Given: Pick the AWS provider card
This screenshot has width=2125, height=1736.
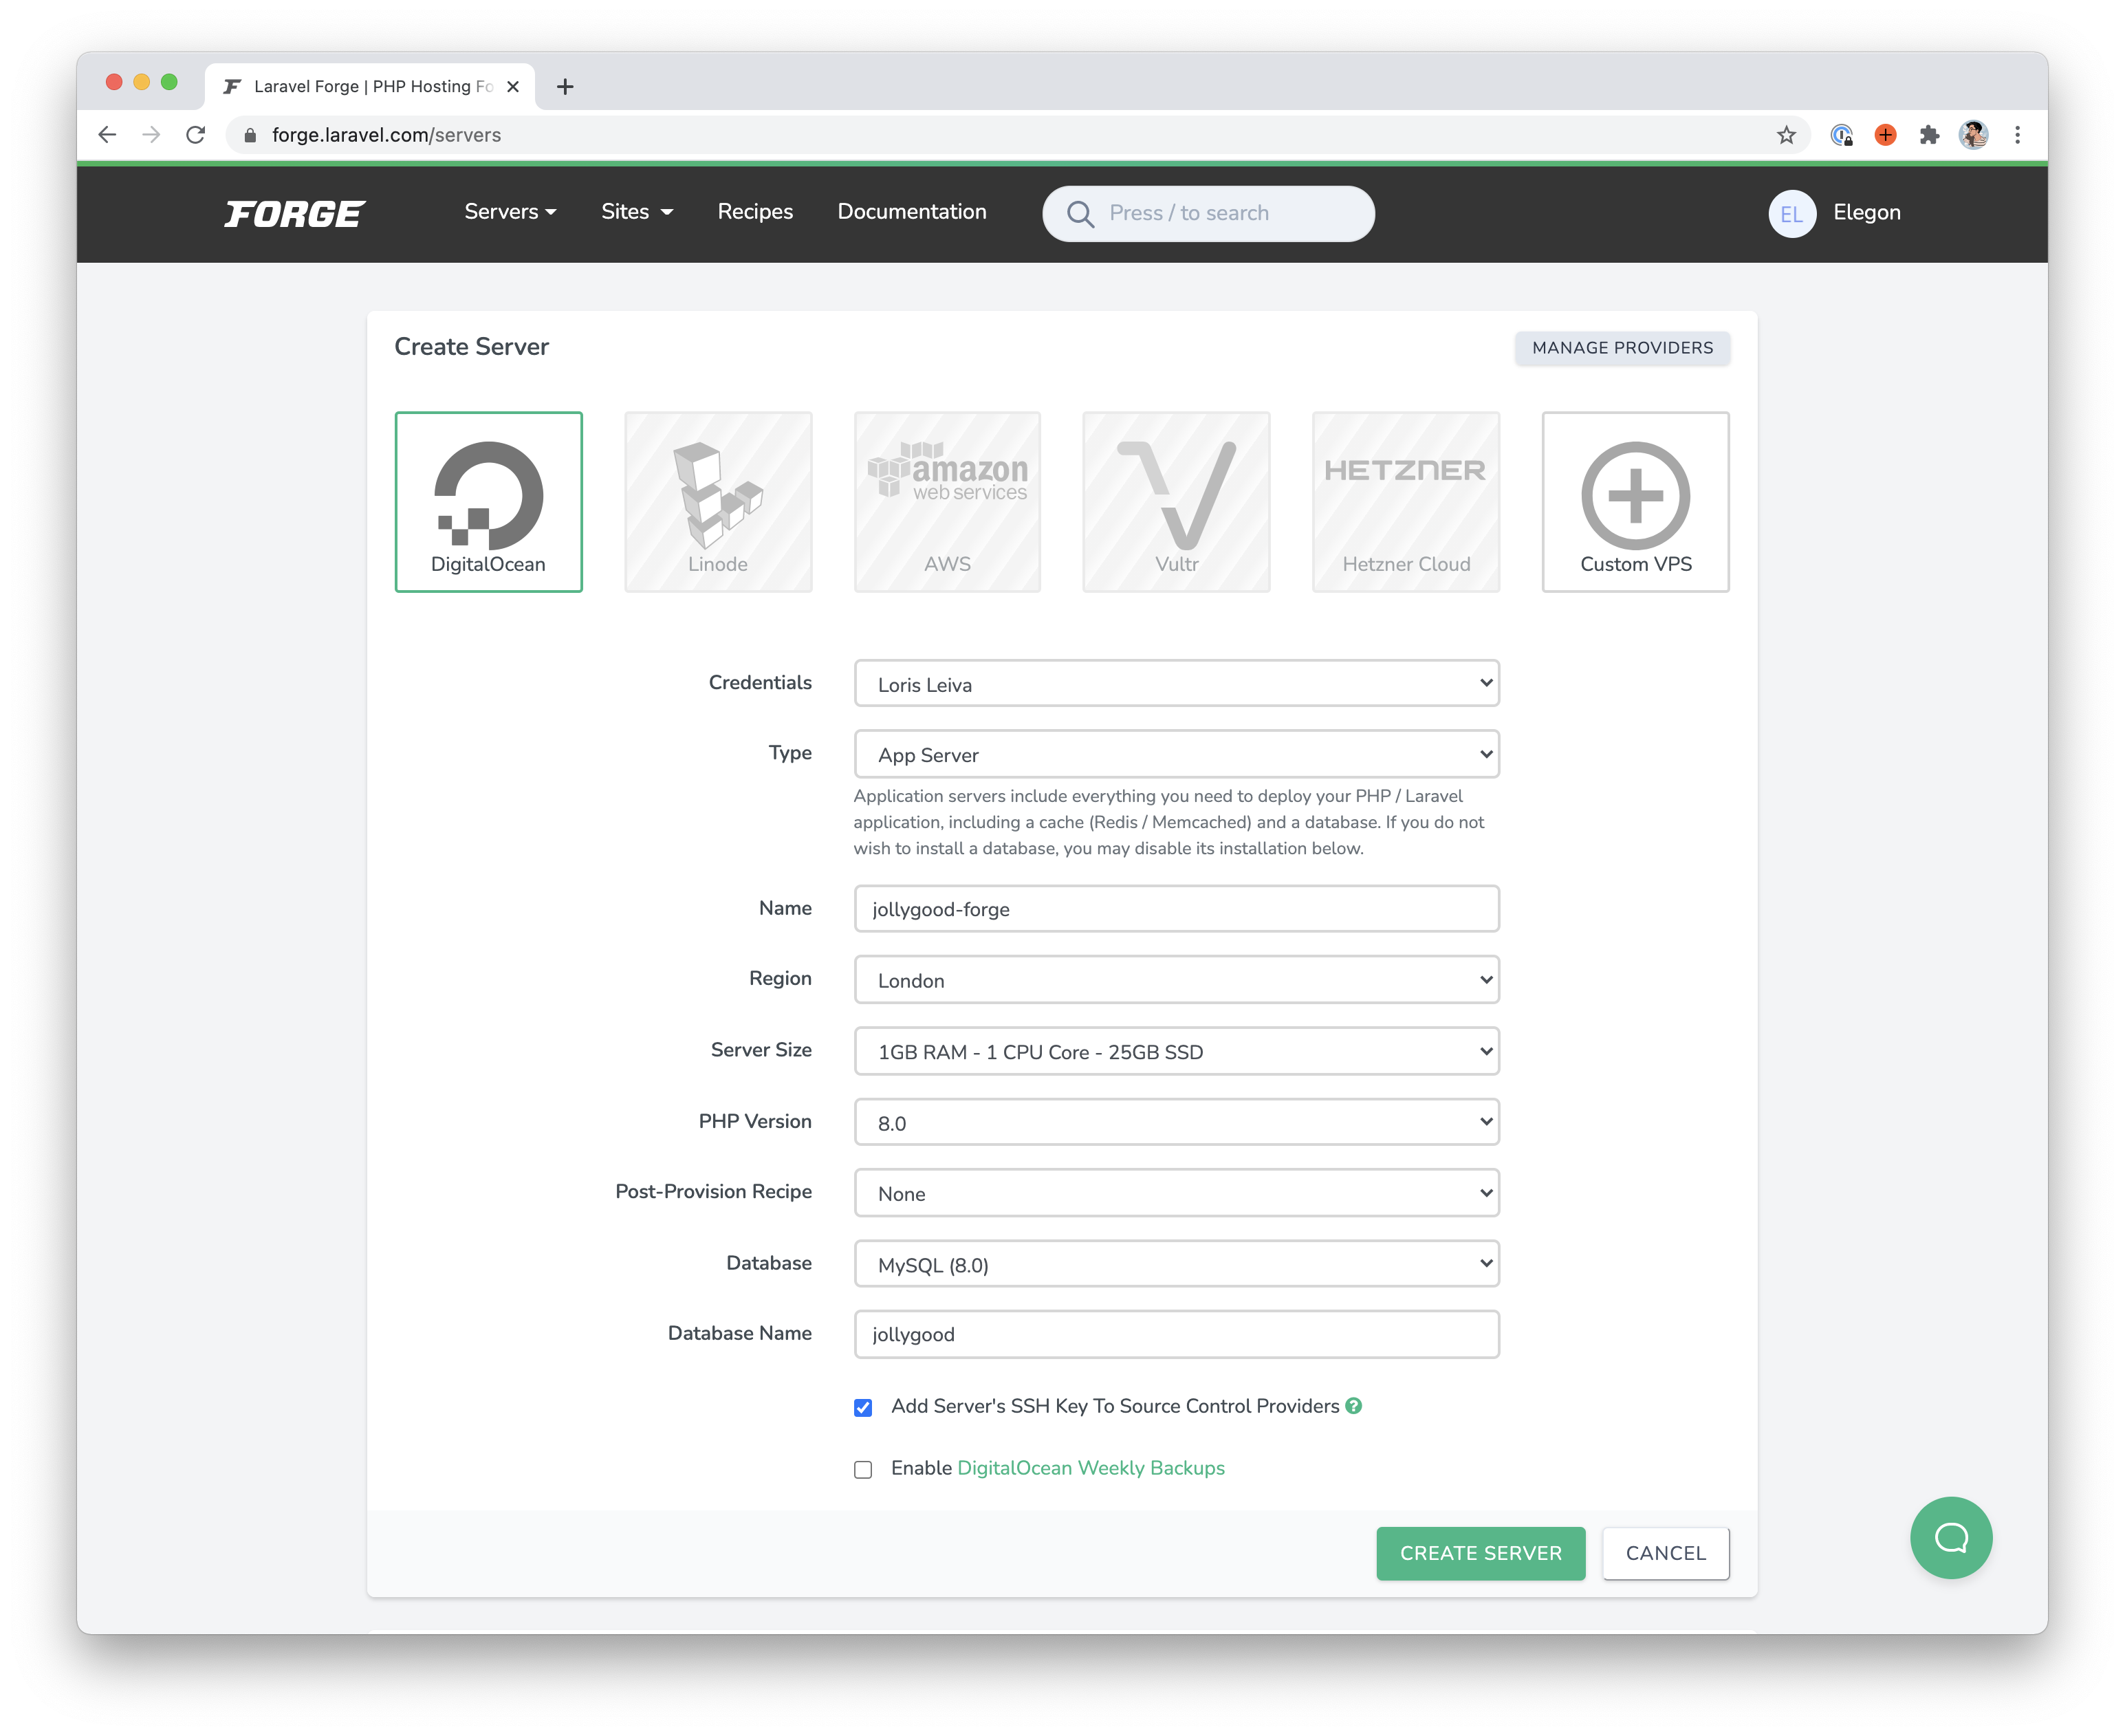Looking at the screenshot, I should (947, 501).
